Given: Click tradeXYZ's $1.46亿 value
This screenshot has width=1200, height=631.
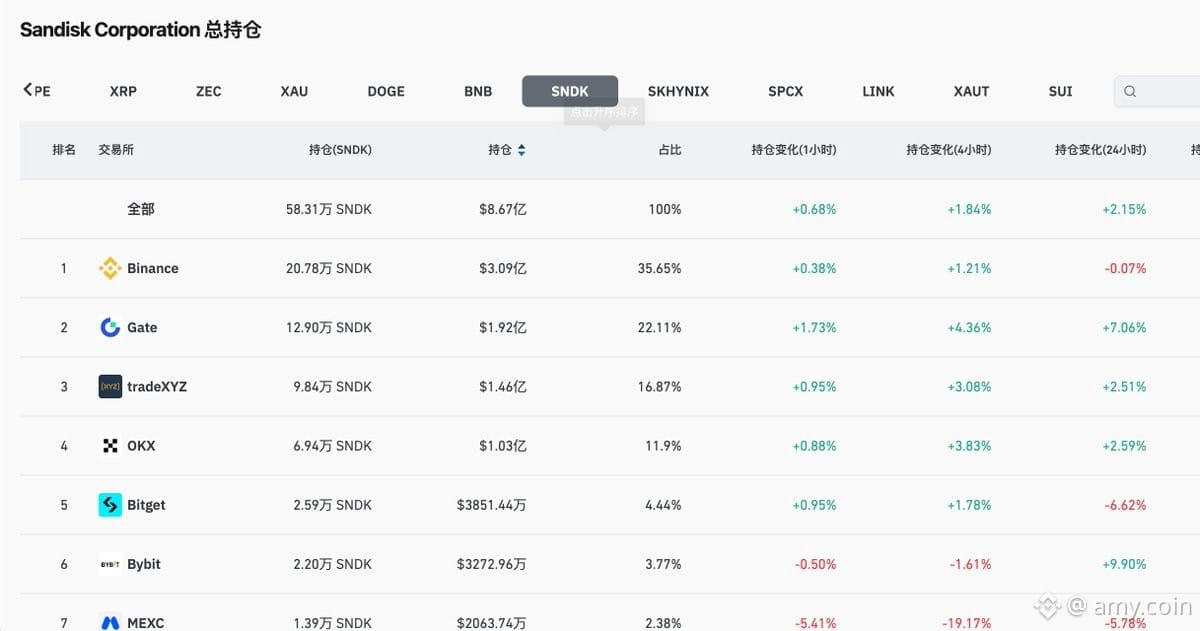Looking at the screenshot, I should tap(503, 386).
